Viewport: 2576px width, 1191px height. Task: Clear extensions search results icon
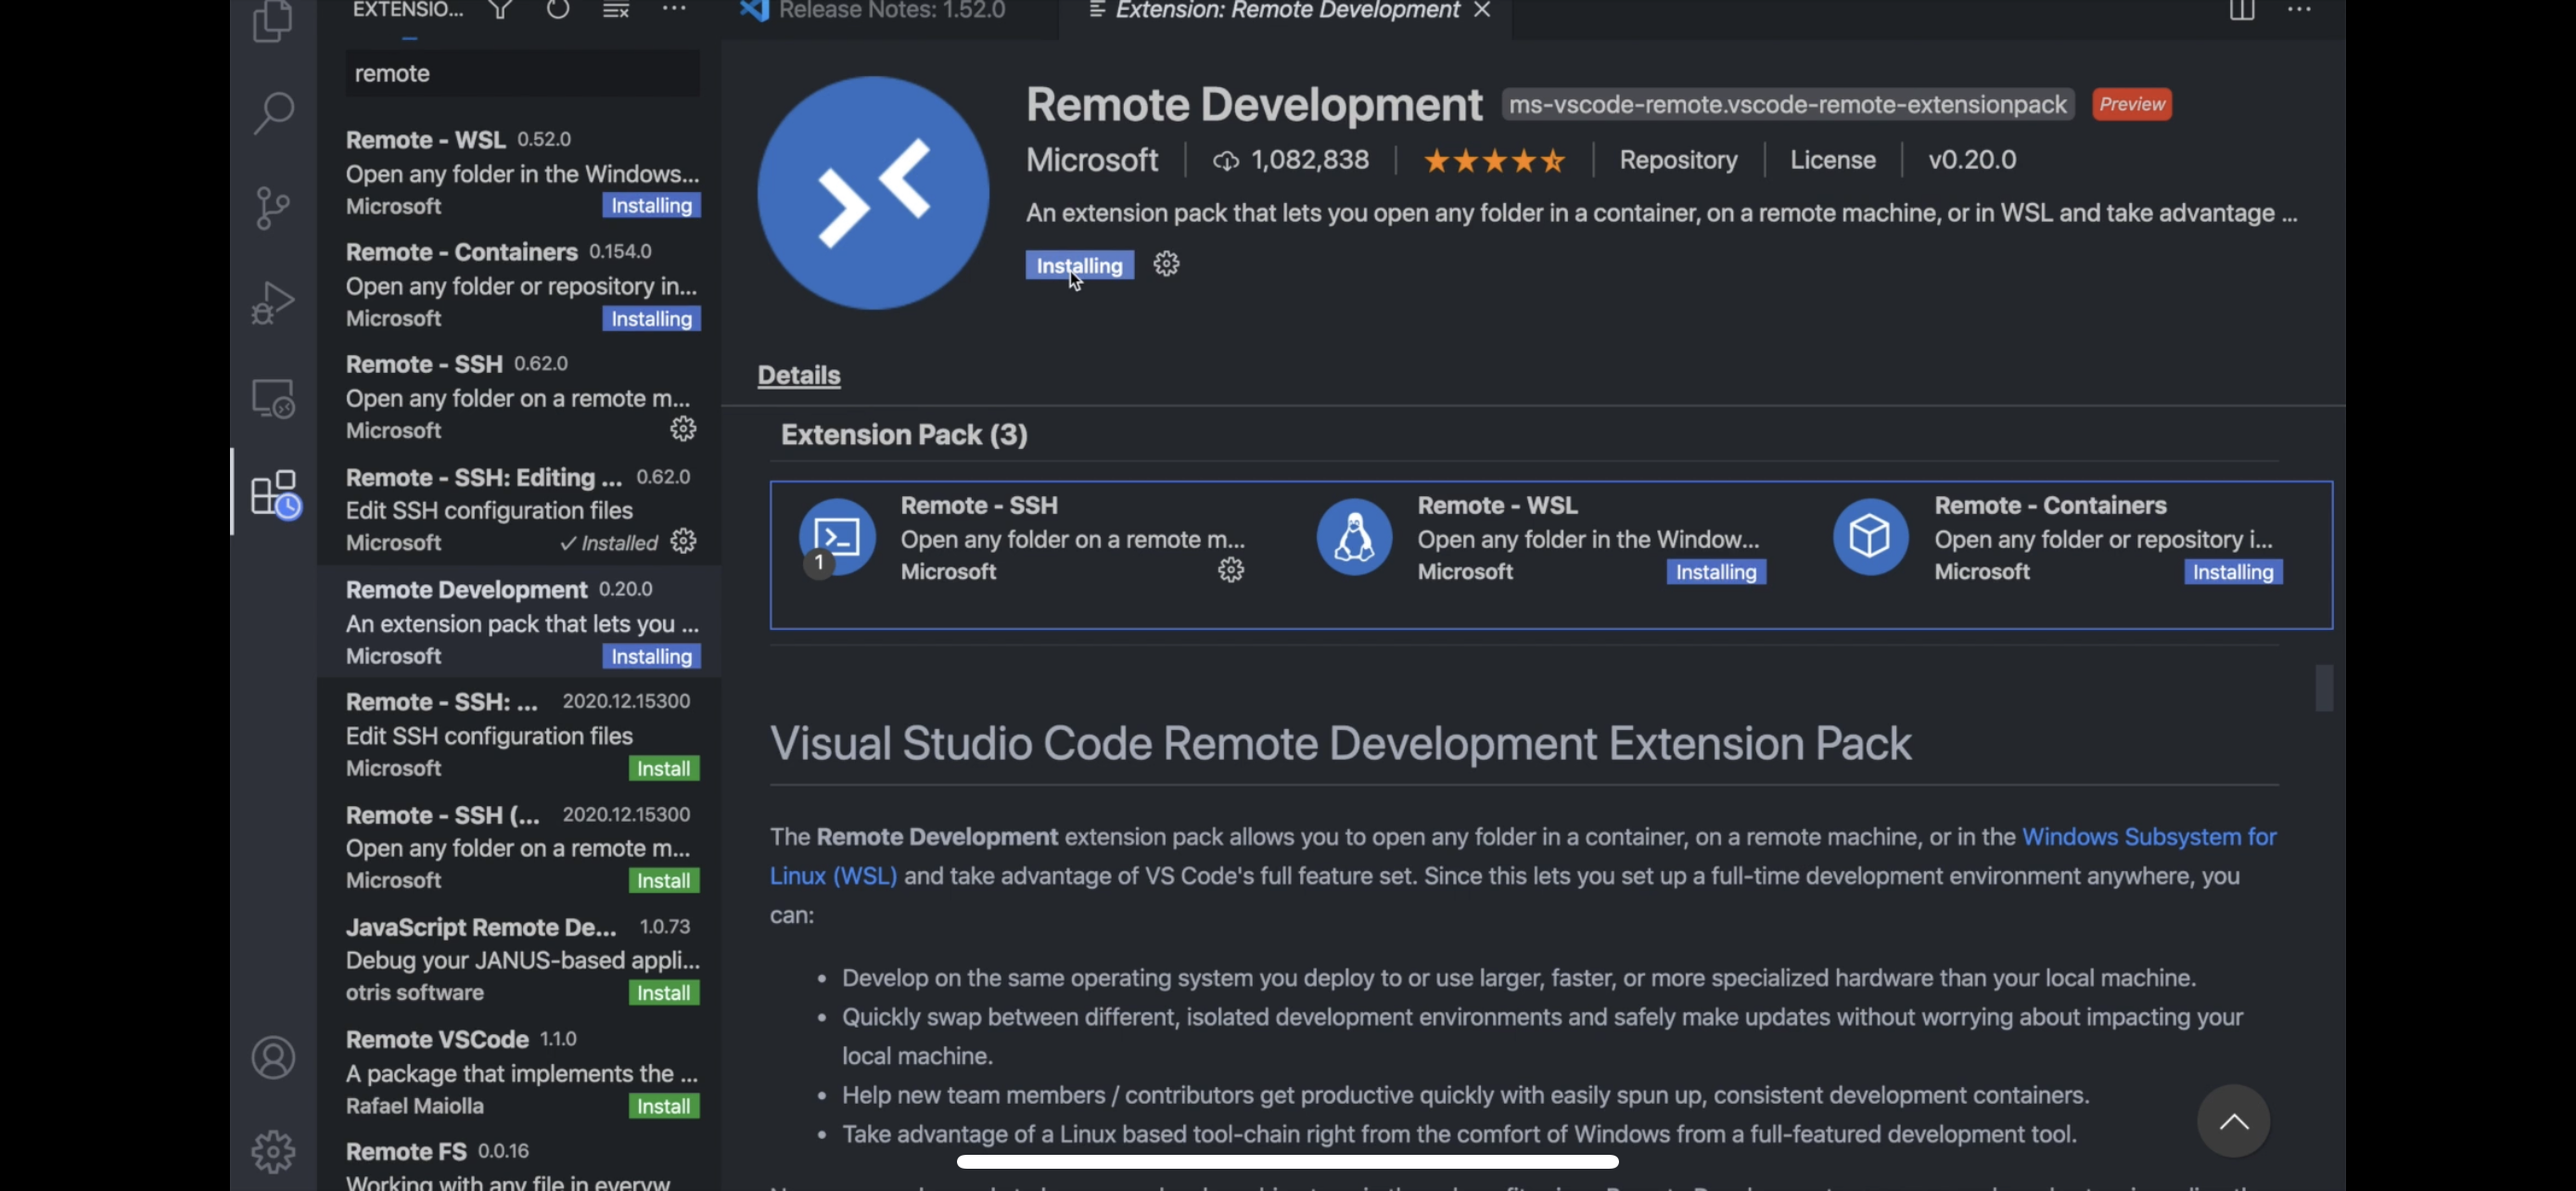coord(616,10)
